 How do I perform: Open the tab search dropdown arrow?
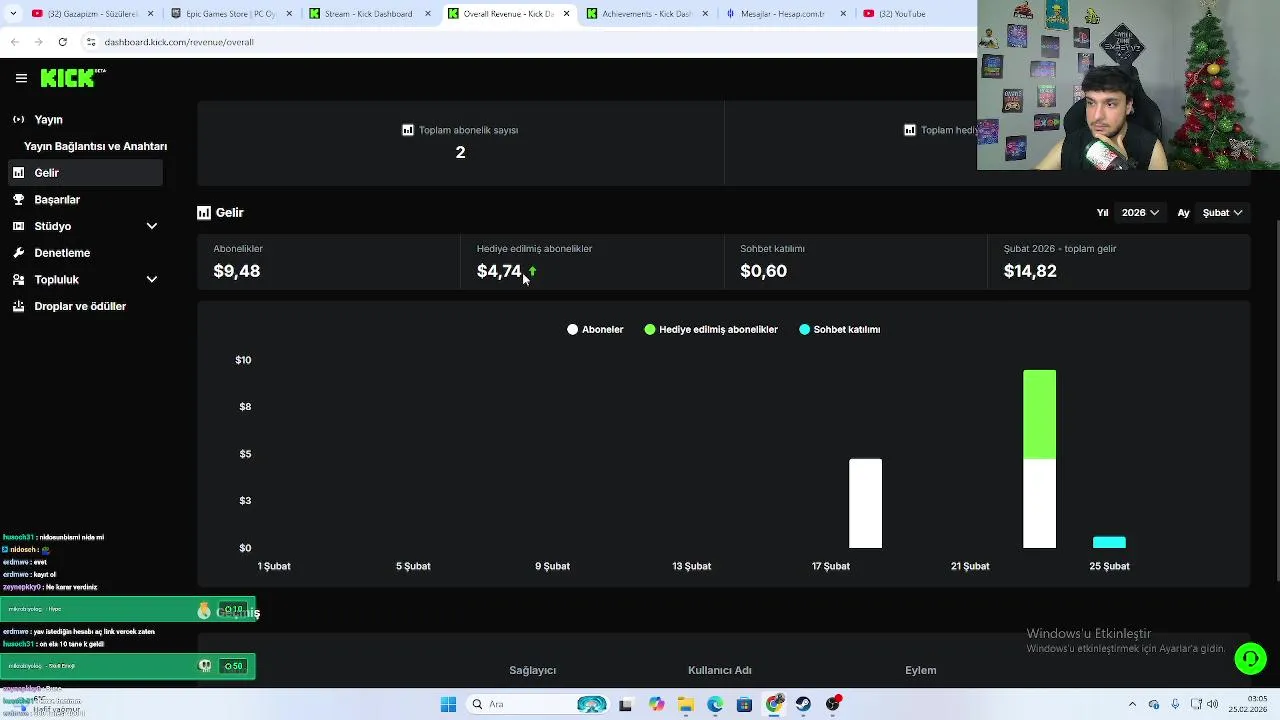(13, 14)
